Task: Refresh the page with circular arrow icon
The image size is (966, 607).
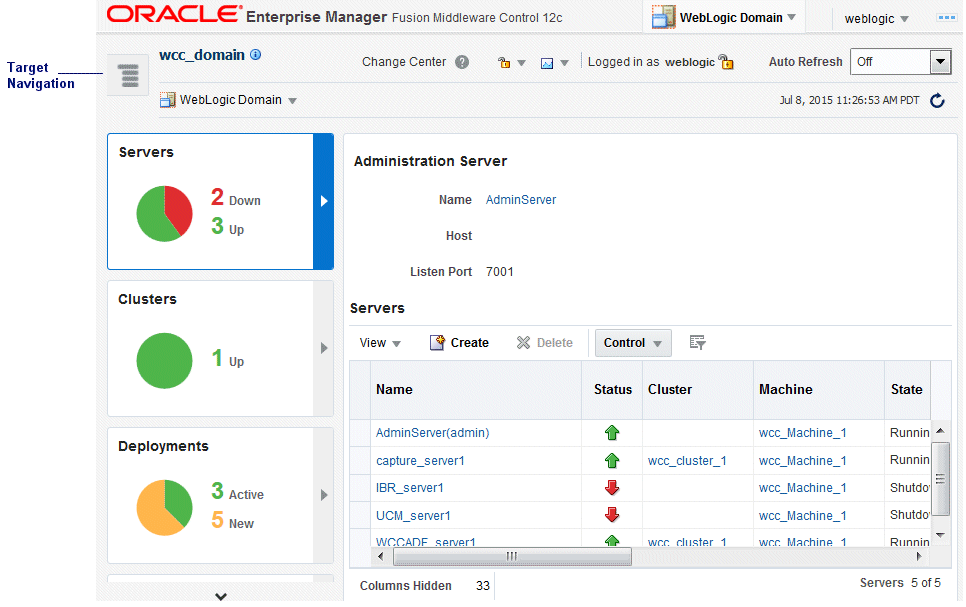Action: [937, 100]
